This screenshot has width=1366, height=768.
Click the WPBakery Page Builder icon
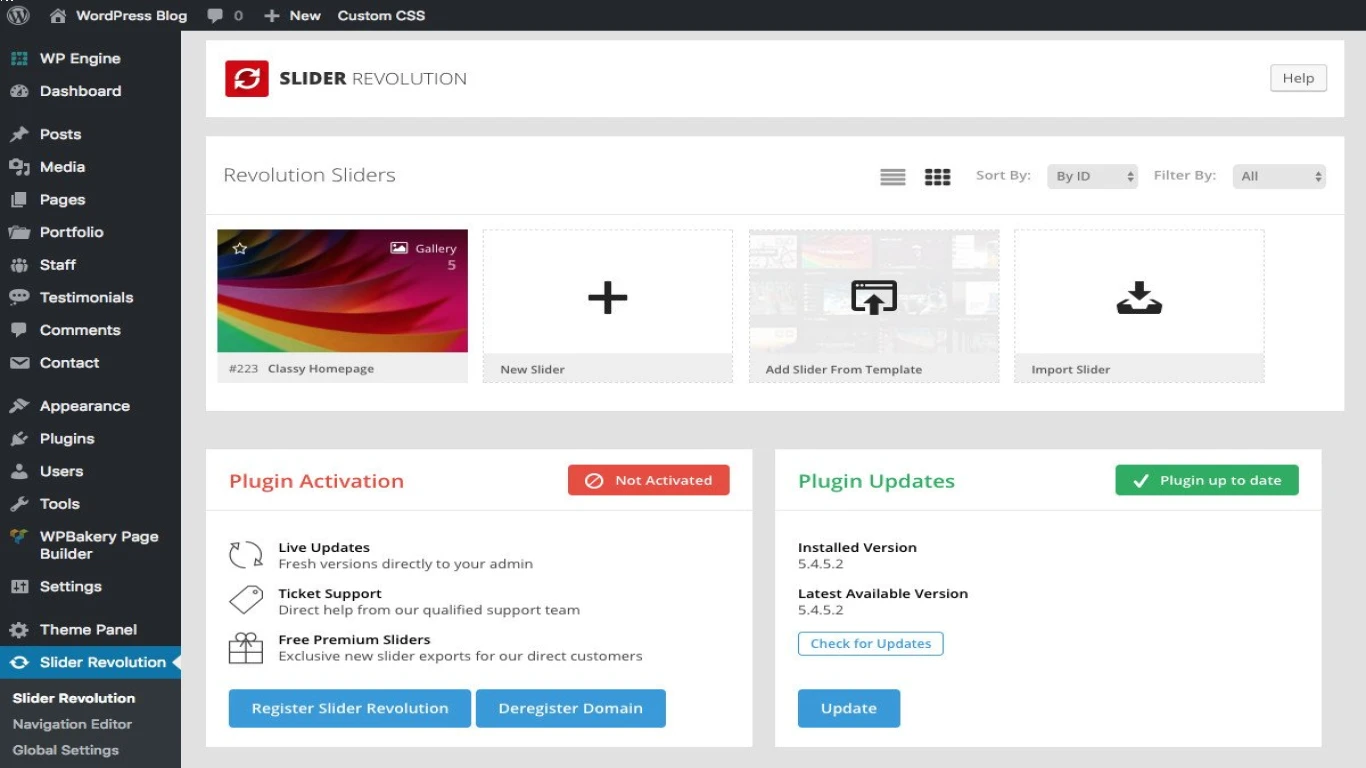click(x=19, y=537)
